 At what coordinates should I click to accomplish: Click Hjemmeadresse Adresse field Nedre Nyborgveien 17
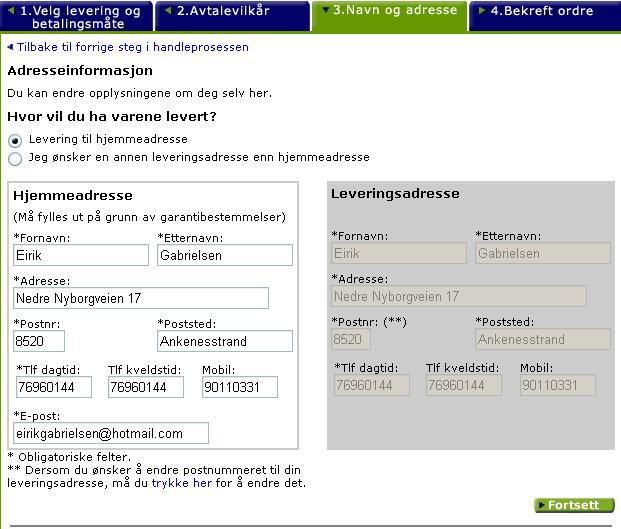(x=141, y=298)
